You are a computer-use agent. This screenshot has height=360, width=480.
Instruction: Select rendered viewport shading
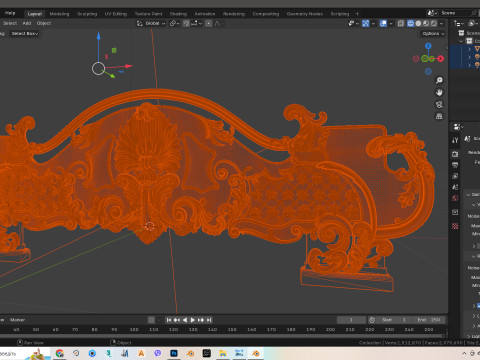click(434, 23)
